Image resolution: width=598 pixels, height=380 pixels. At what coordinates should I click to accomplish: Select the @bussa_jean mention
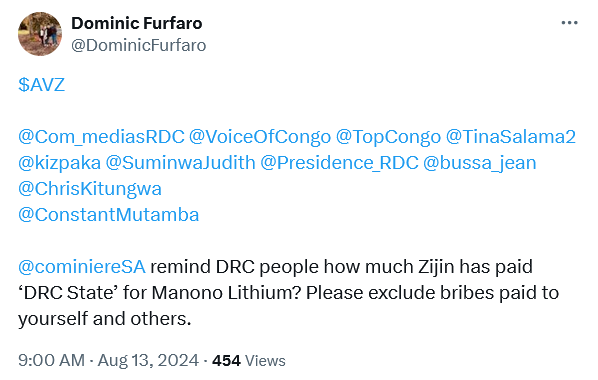point(479,163)
